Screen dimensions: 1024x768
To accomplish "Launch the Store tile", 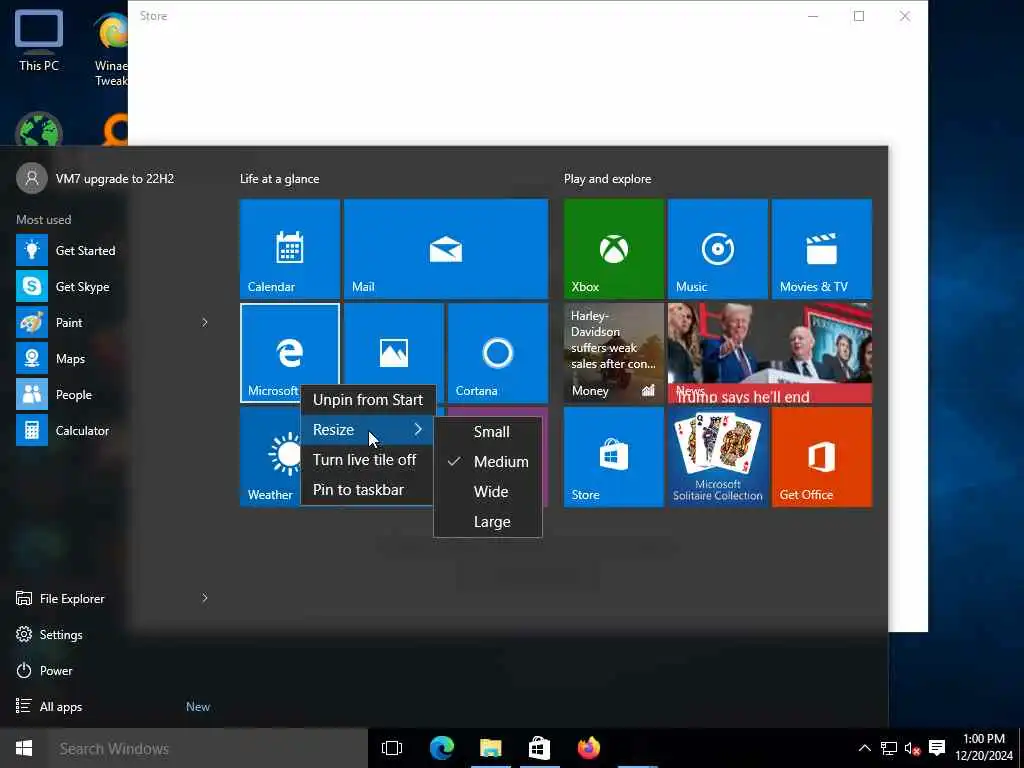I will coord(613,457).
